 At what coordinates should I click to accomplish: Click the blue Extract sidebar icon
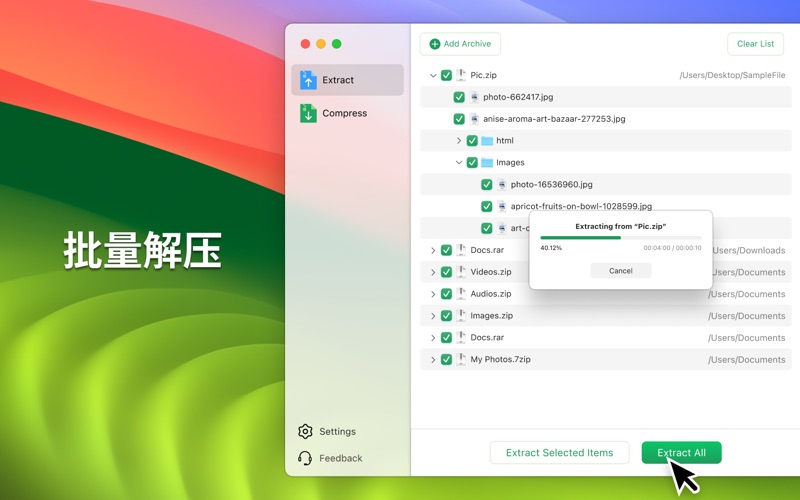(x=308, y=80)
